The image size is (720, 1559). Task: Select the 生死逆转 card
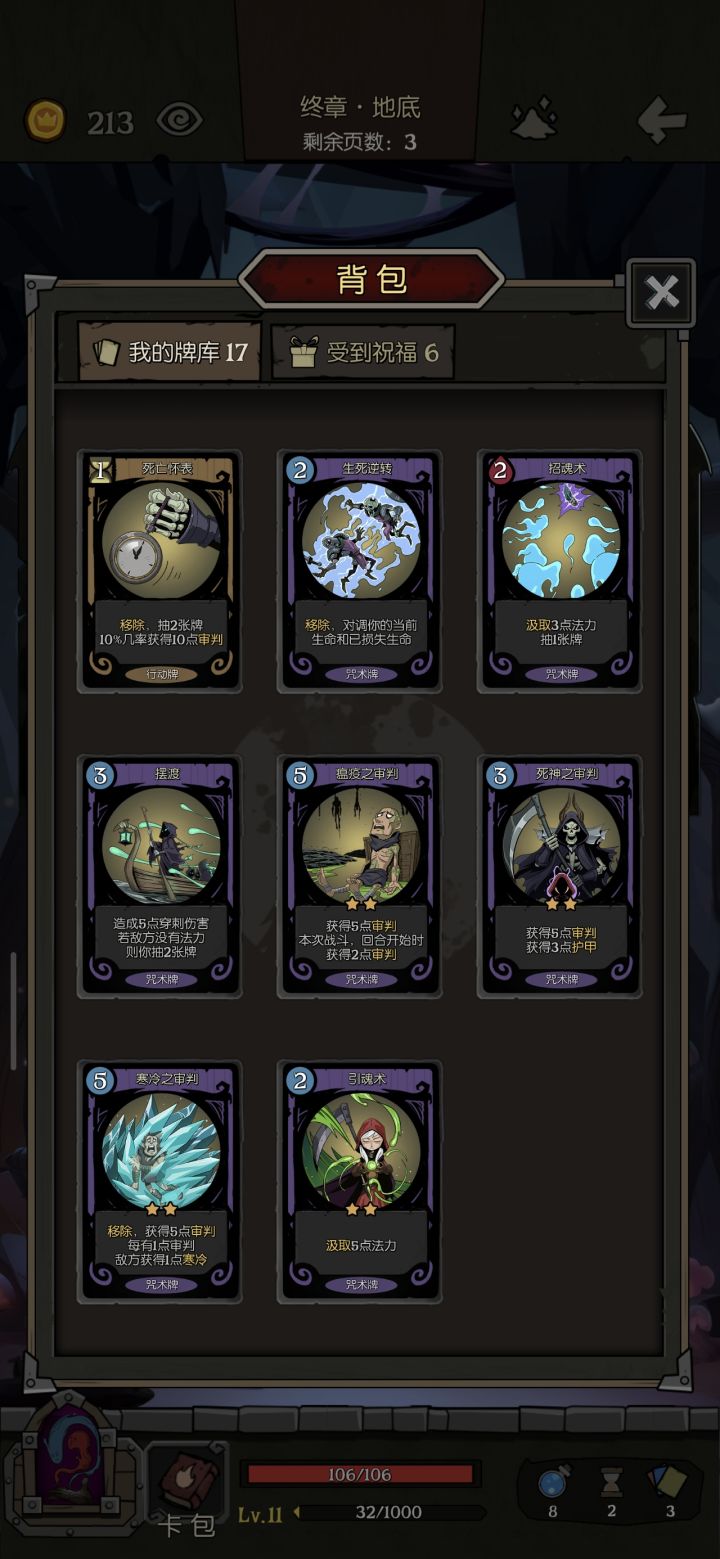[360, 571]
